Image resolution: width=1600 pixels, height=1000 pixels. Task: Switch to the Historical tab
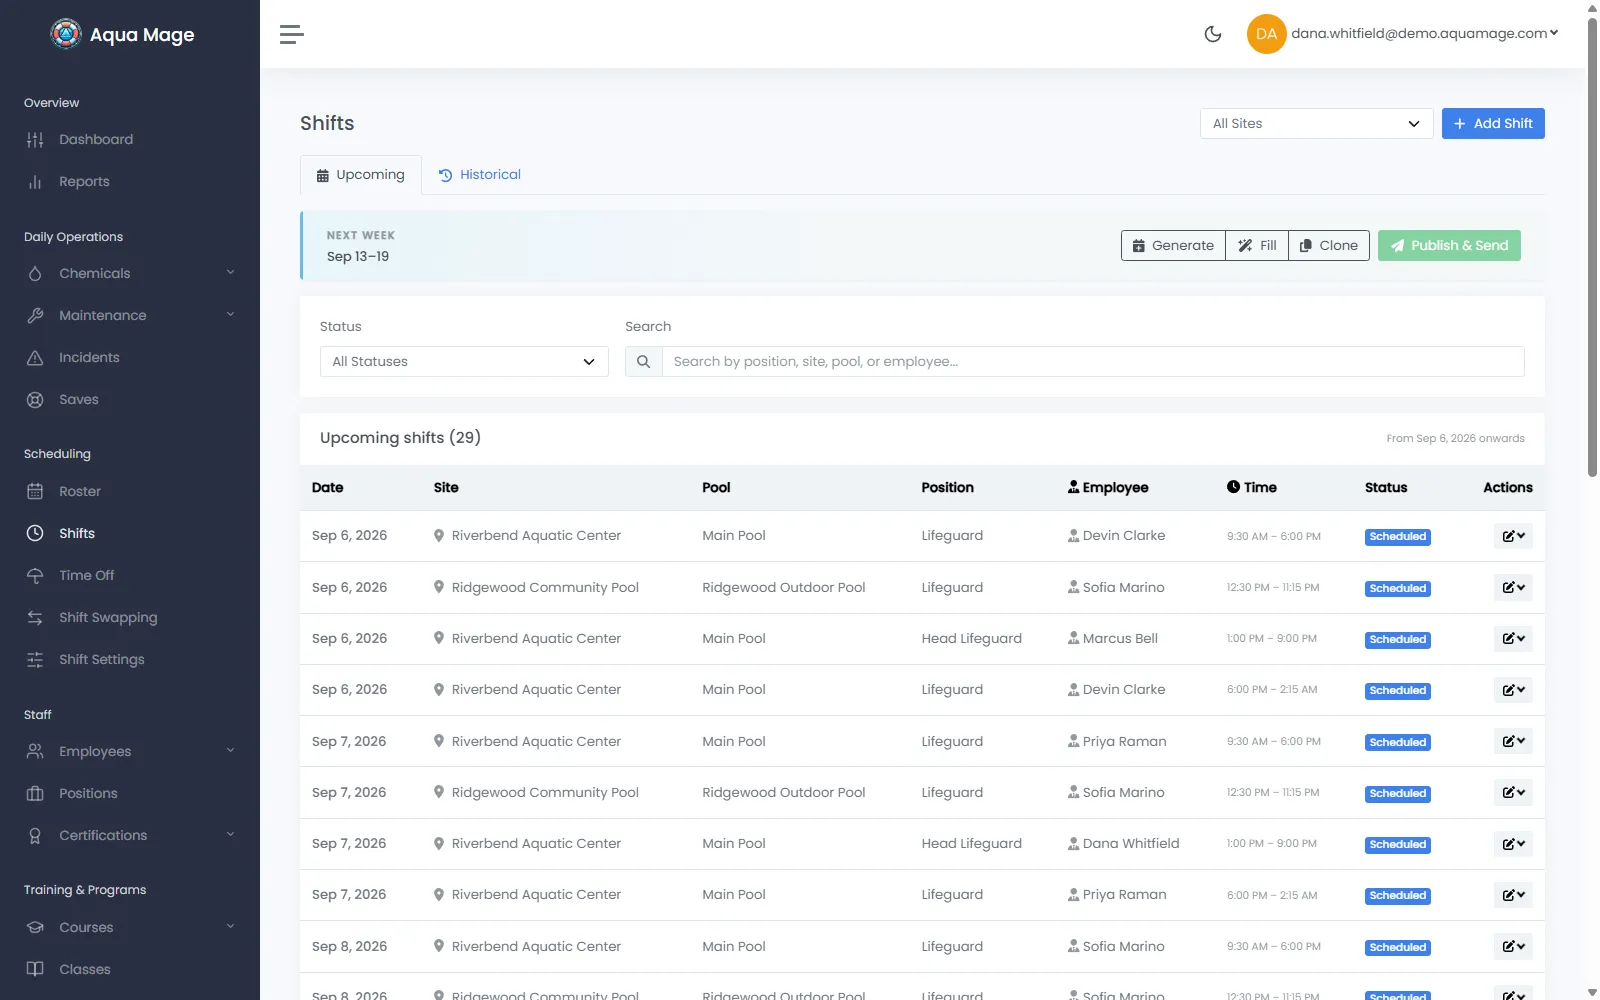(x=480, y=175)
